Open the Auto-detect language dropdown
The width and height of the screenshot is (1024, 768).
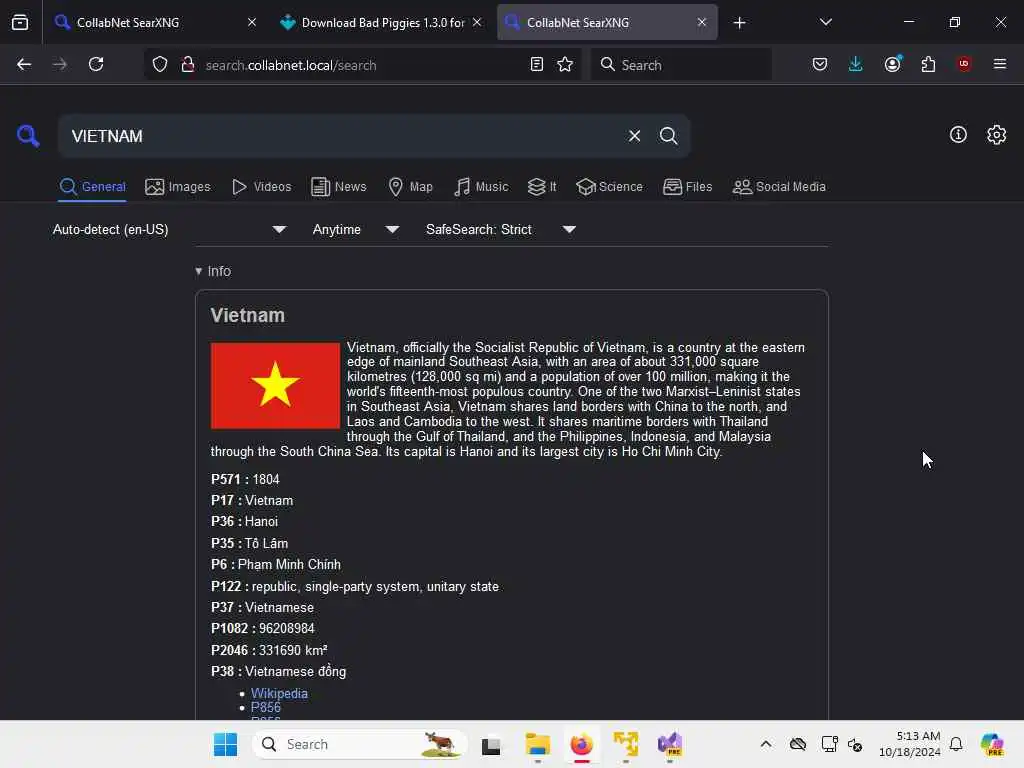pyautogui.click(x=170, y=229)
